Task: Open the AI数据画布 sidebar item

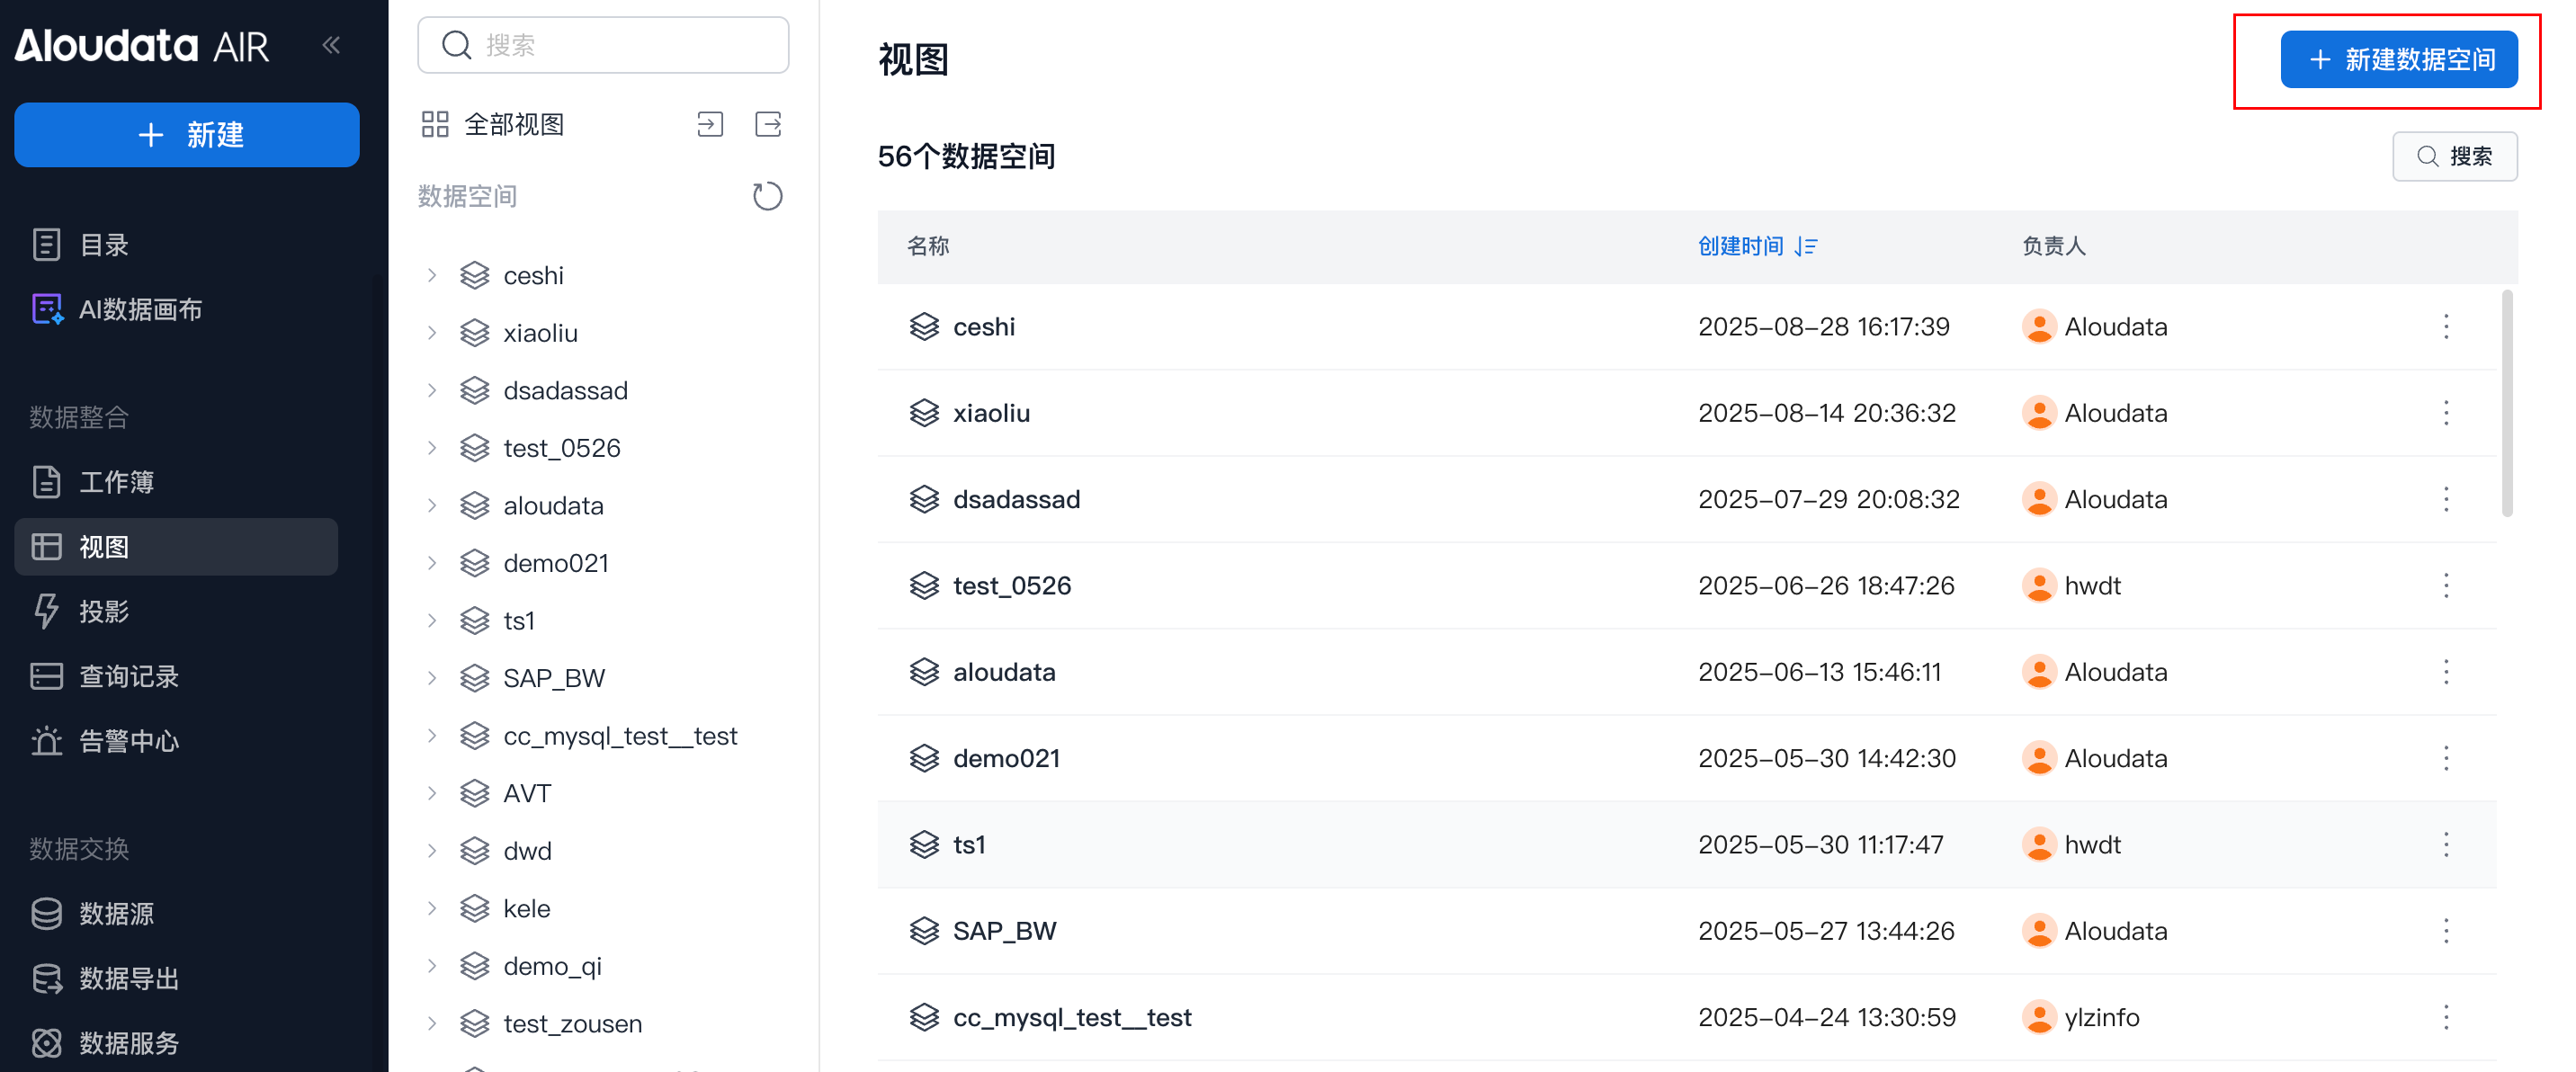Action: pyautogui.click(x=140, y=310)
